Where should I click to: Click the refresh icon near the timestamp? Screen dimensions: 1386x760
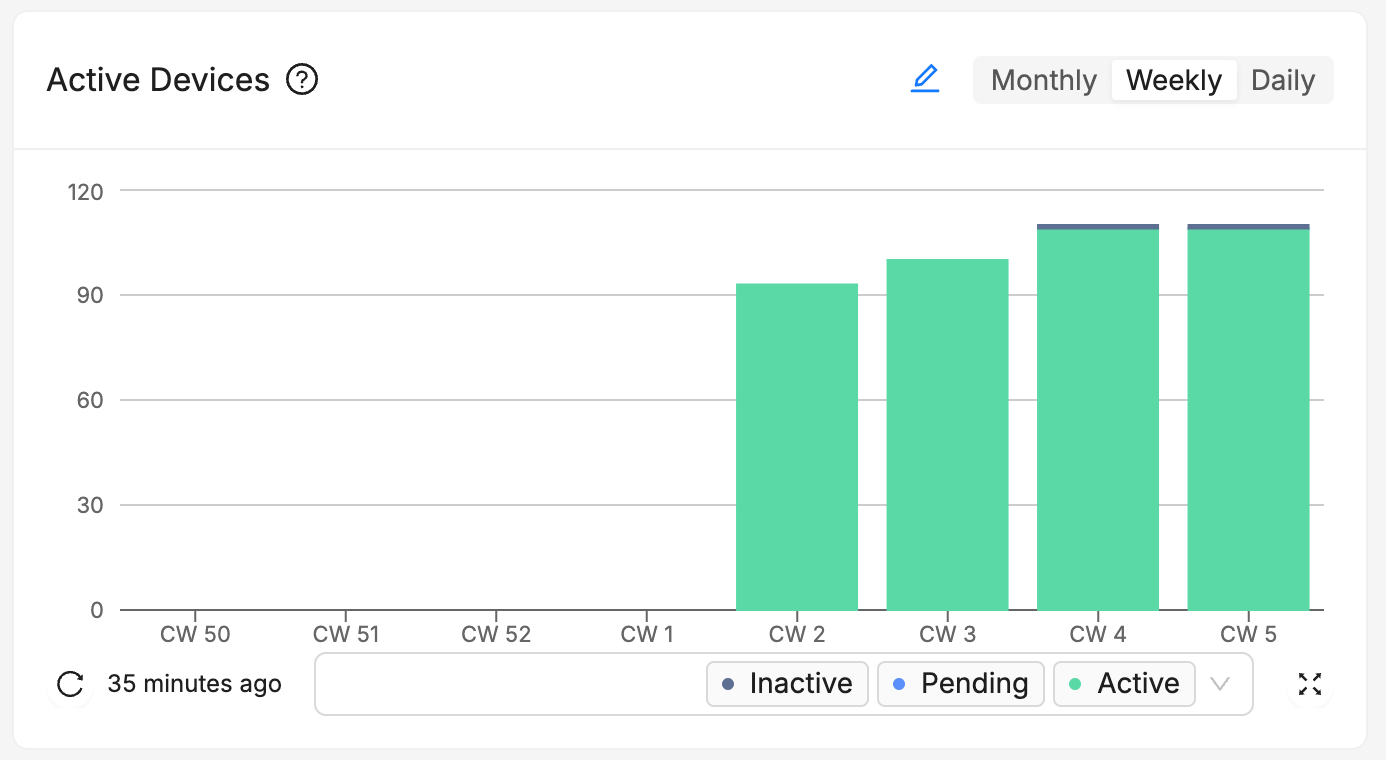[69, 684]
